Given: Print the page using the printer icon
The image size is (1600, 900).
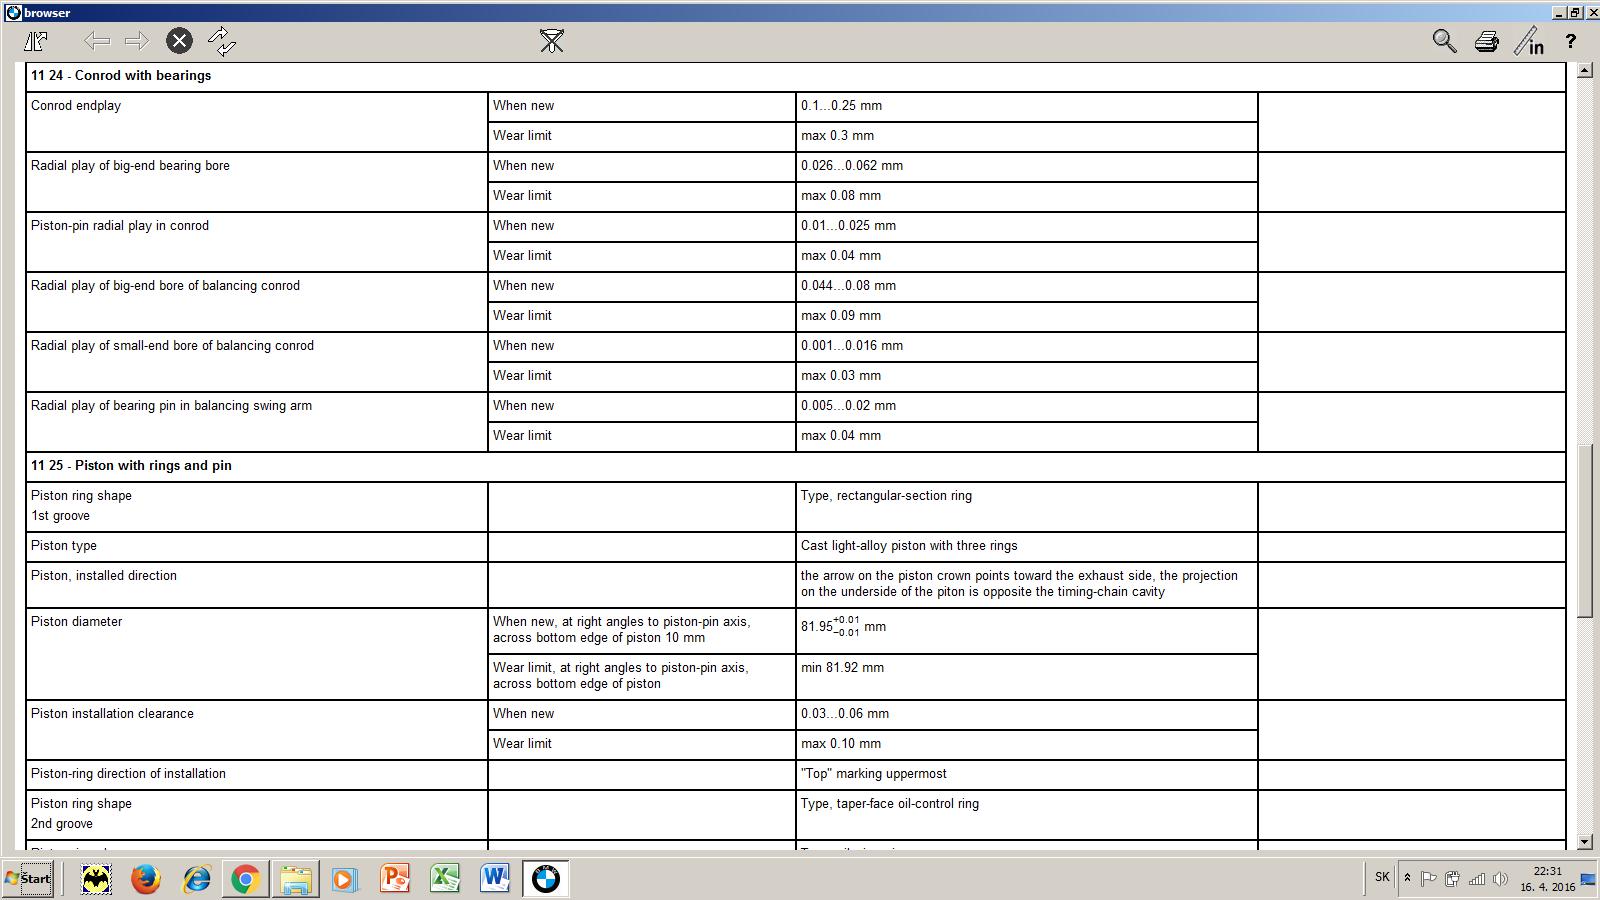Looking at the screenshot, I should coord(1486,41).
